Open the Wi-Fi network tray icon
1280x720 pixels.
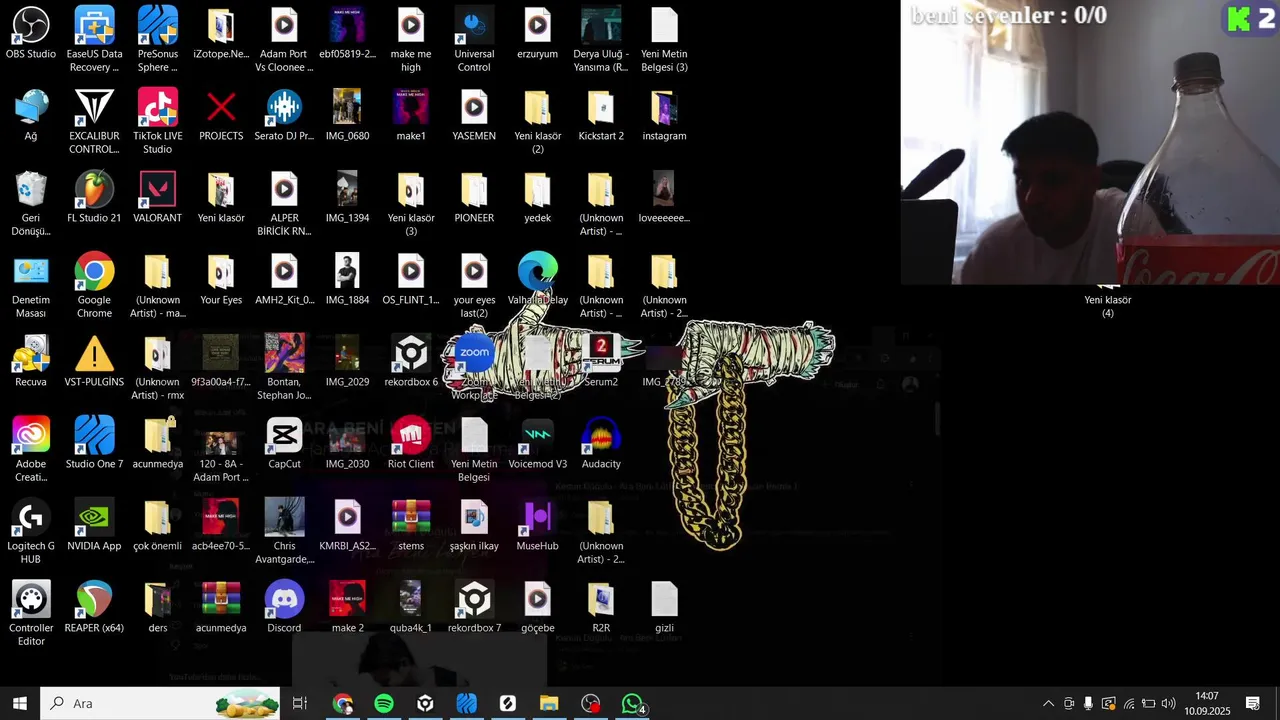click(x=1128, y=704)
